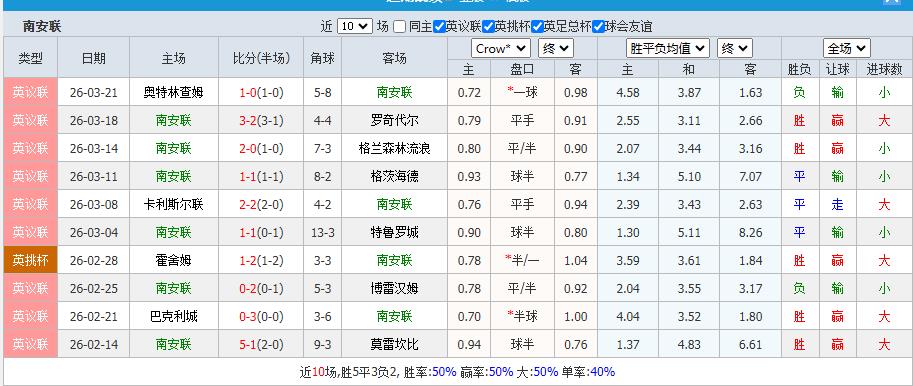Click the 比分(半场) column header
This screenshot has height=386, width=913.
coord(261,58)
